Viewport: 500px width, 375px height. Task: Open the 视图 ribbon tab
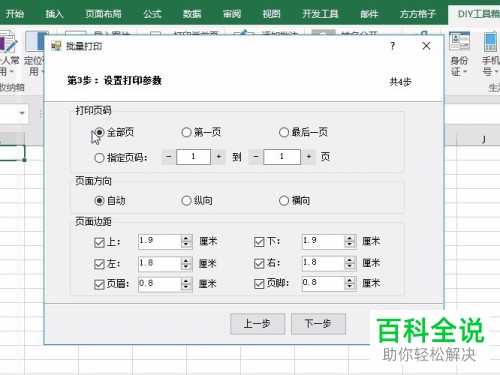[271, 14]
